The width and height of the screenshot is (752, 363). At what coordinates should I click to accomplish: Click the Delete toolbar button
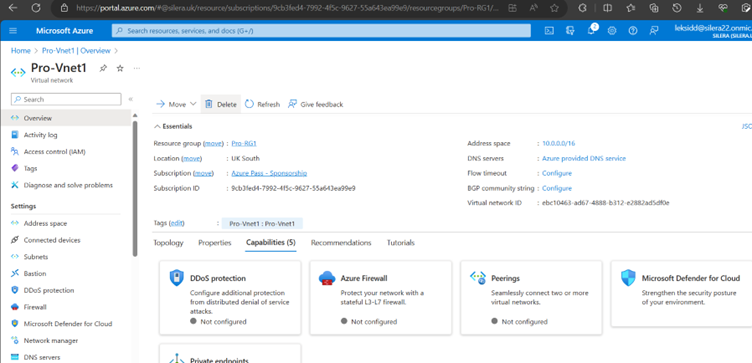click(x=221, y=104)
